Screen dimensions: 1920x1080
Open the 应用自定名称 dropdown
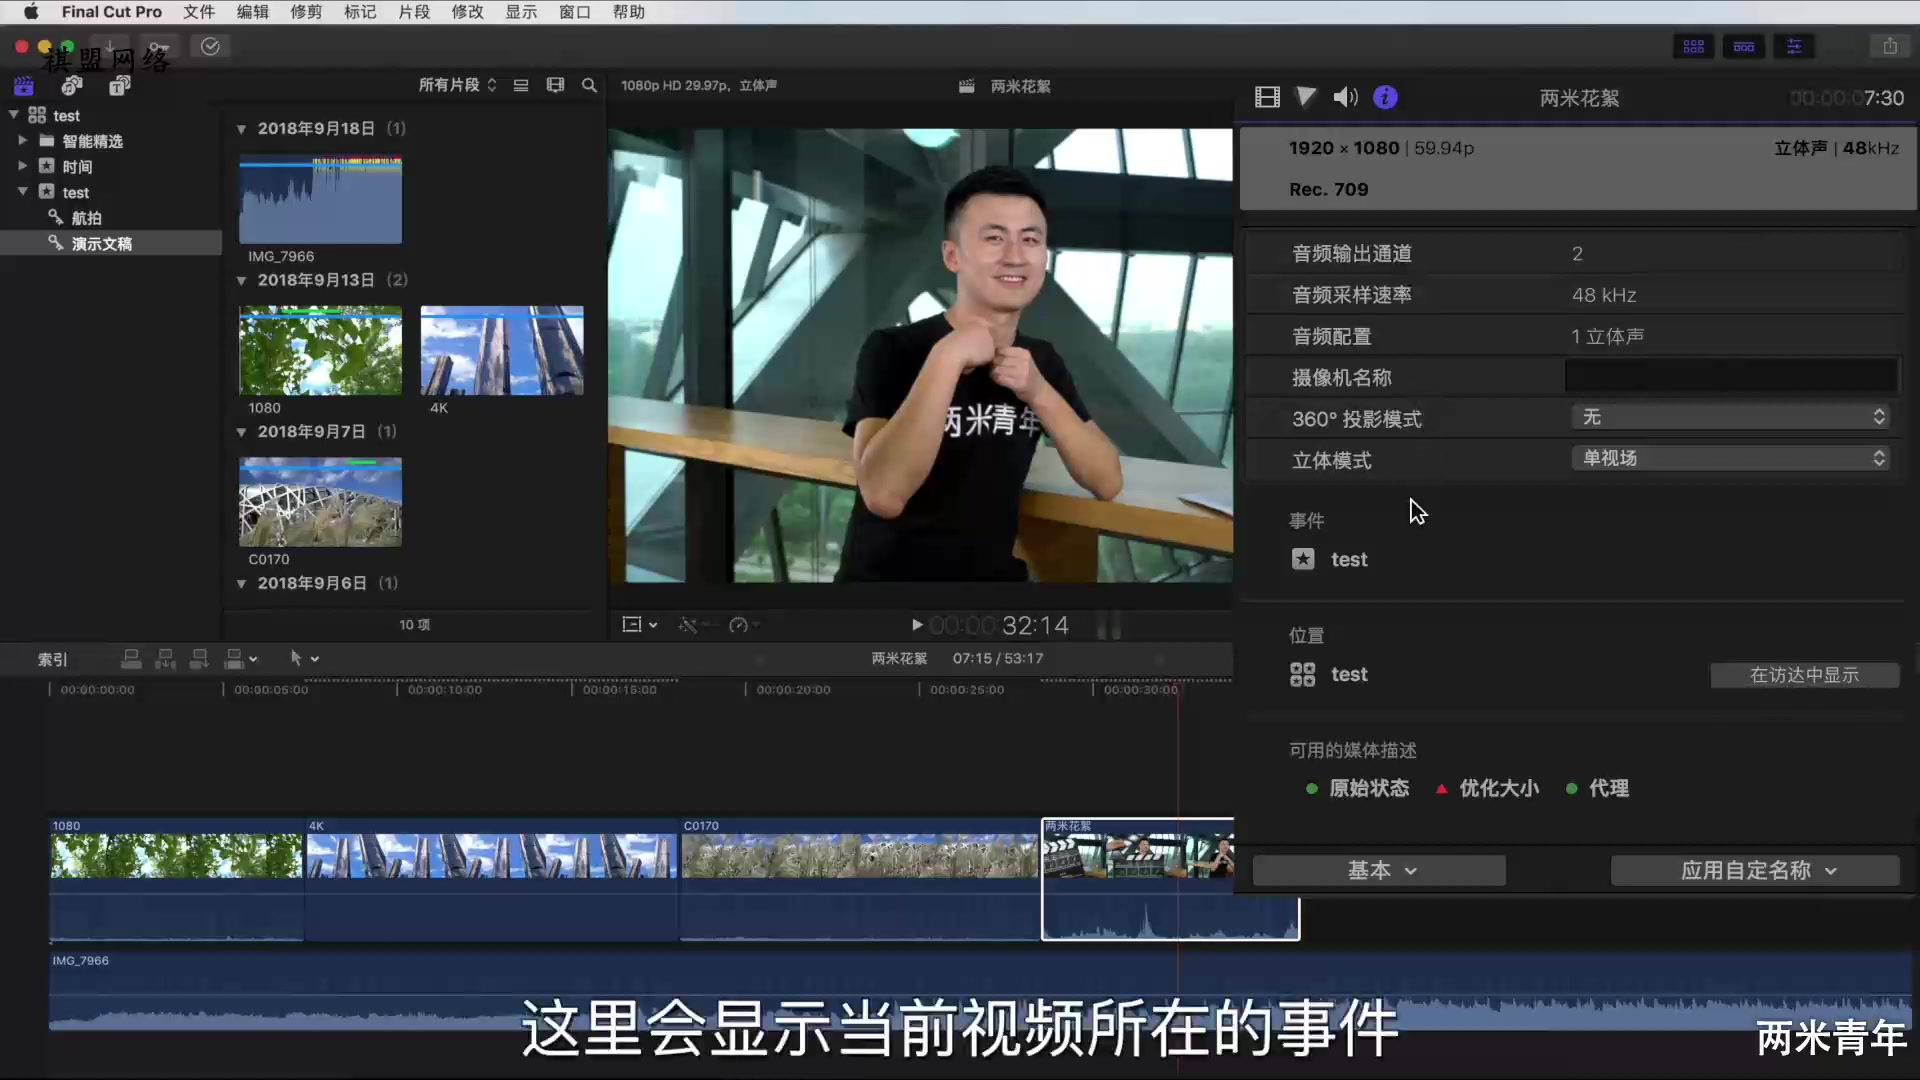coord(1755,870)
